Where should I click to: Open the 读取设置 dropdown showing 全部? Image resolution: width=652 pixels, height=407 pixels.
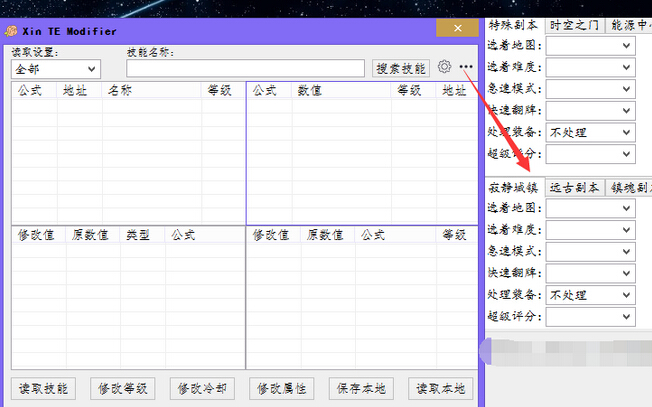[x=56, y=69]
